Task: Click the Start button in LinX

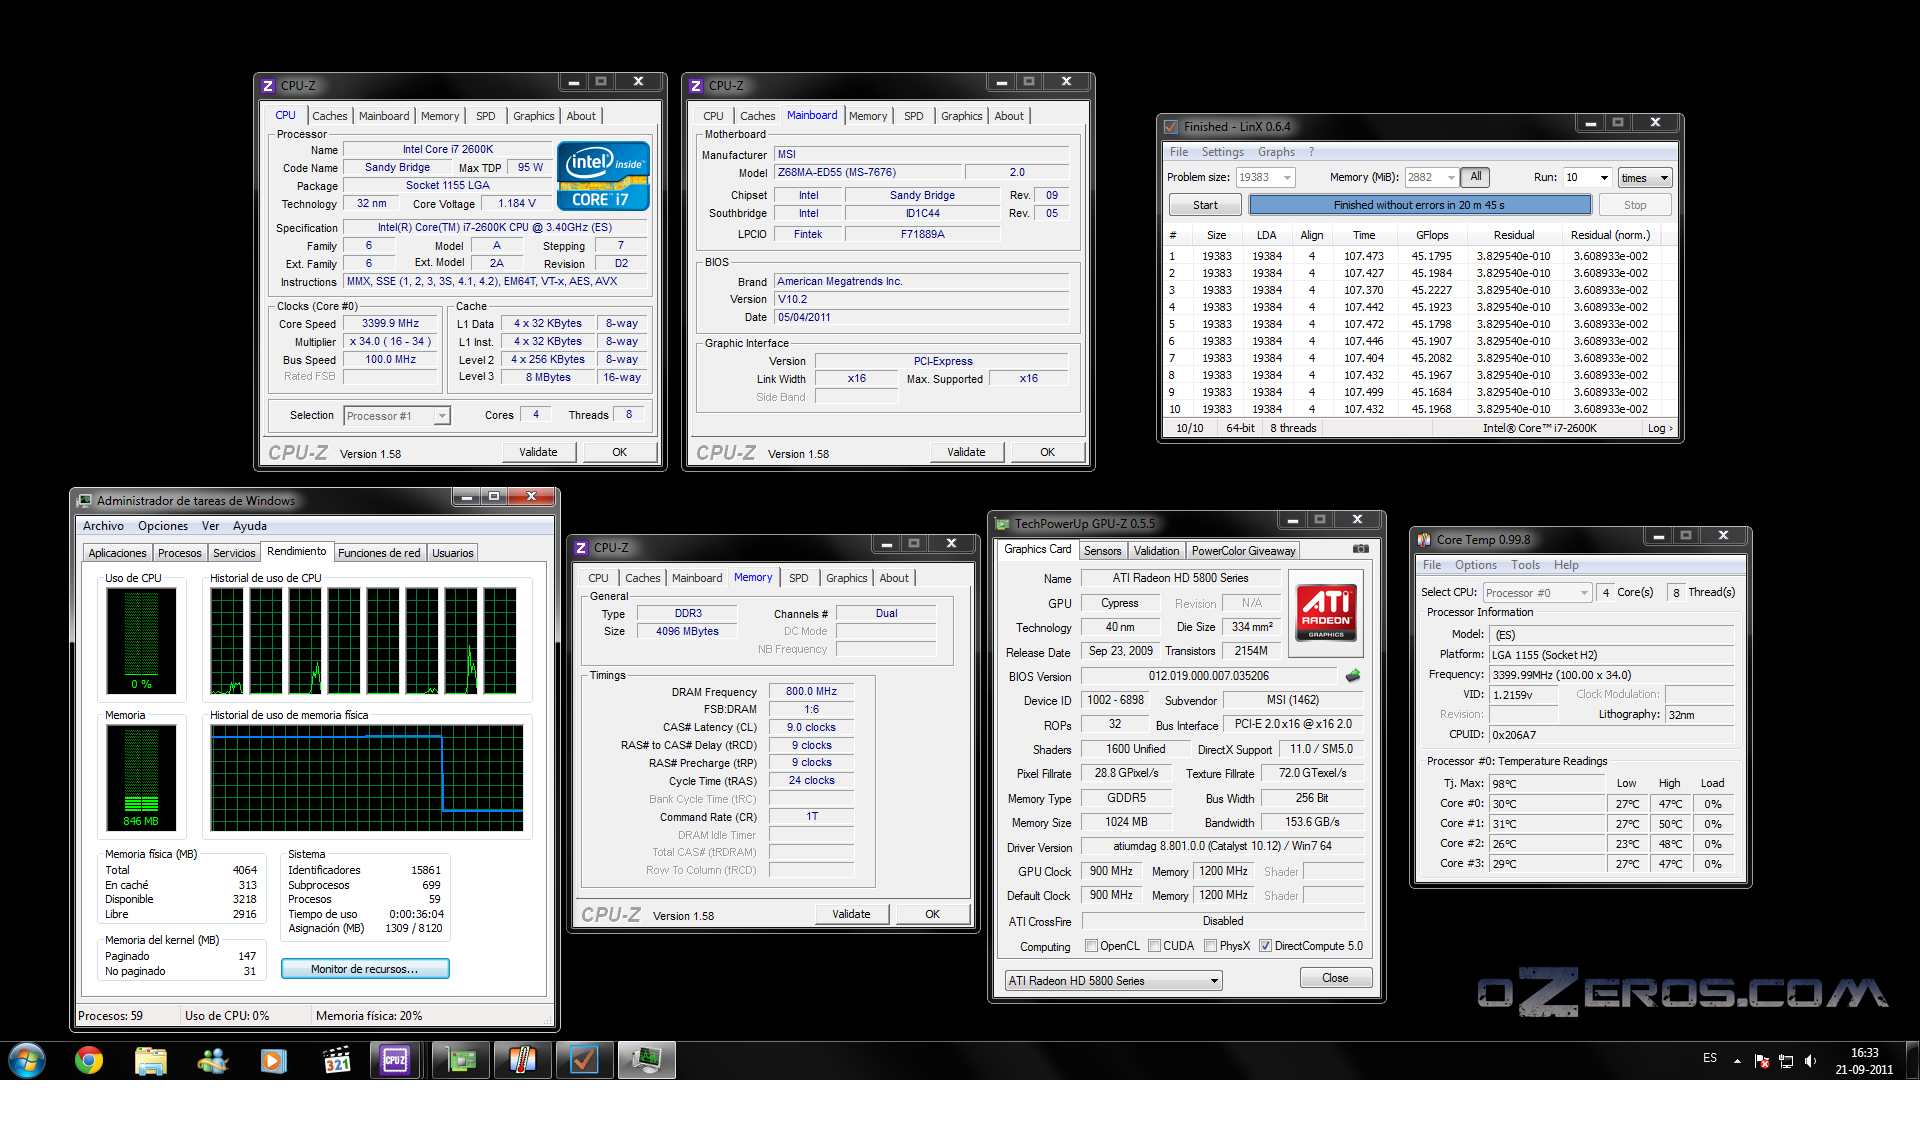Action: pos(1205,205)
